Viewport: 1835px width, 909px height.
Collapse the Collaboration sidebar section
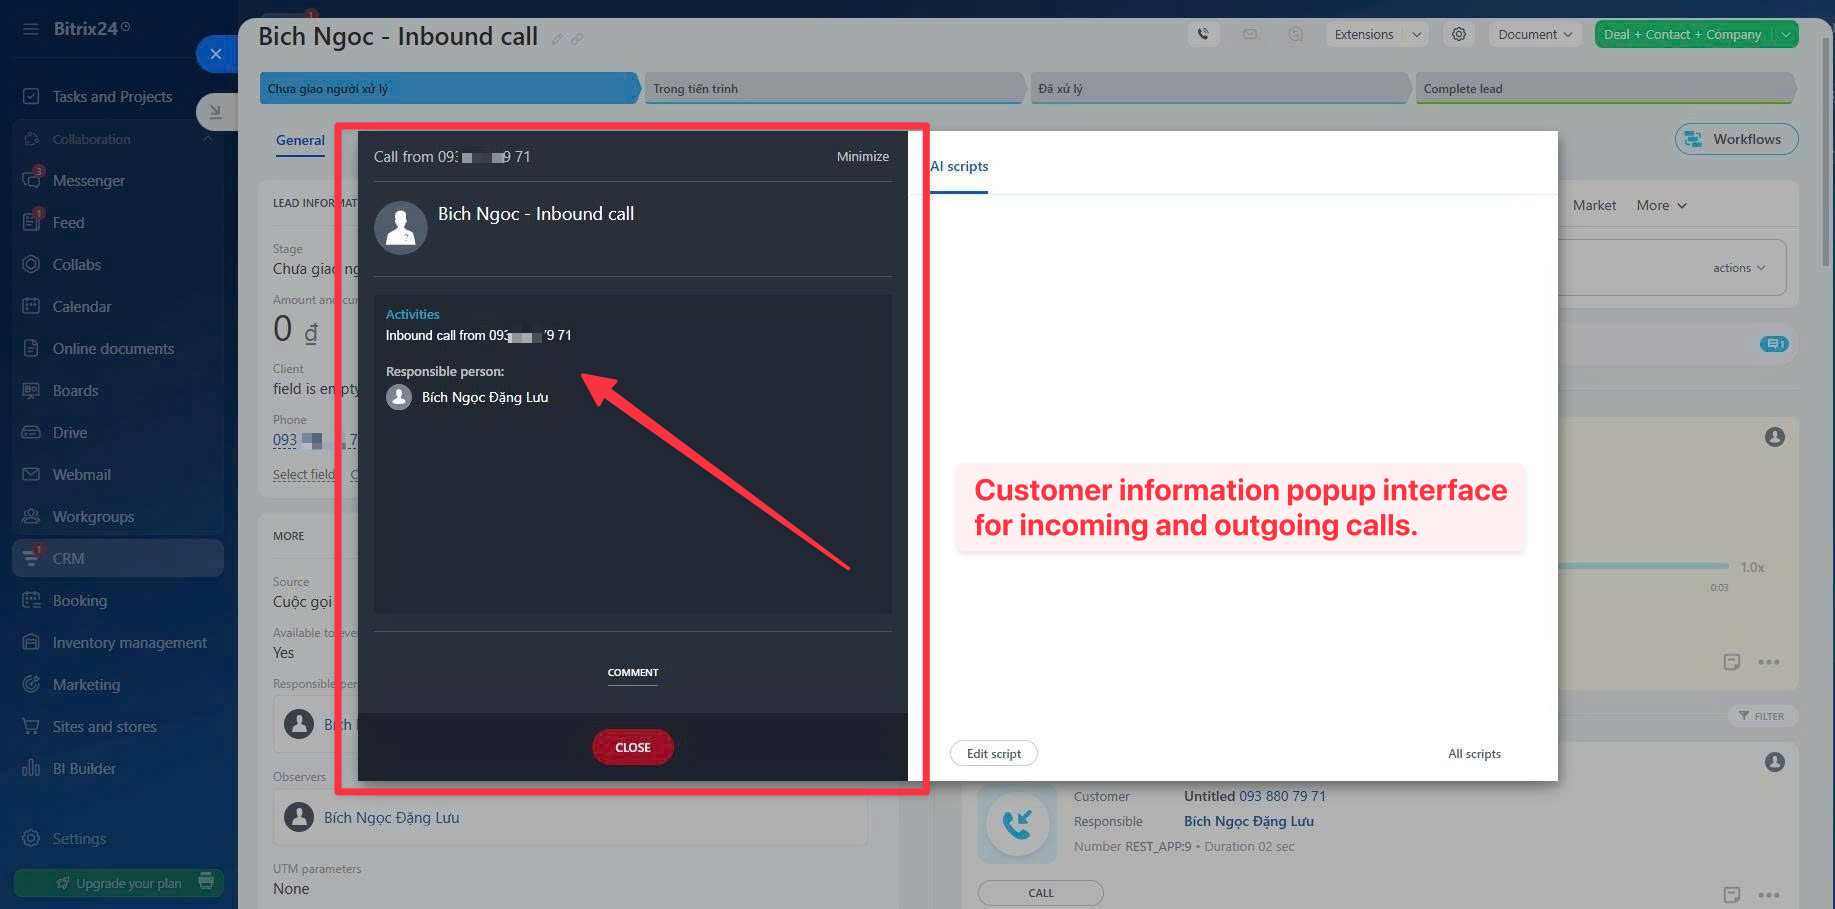click(208, 139)
